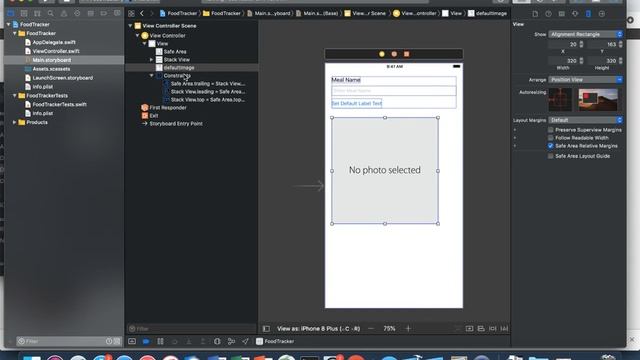Screen dimensions: 640x360
Task: Click the project navigator Filter field
Action: click(69, 341)
